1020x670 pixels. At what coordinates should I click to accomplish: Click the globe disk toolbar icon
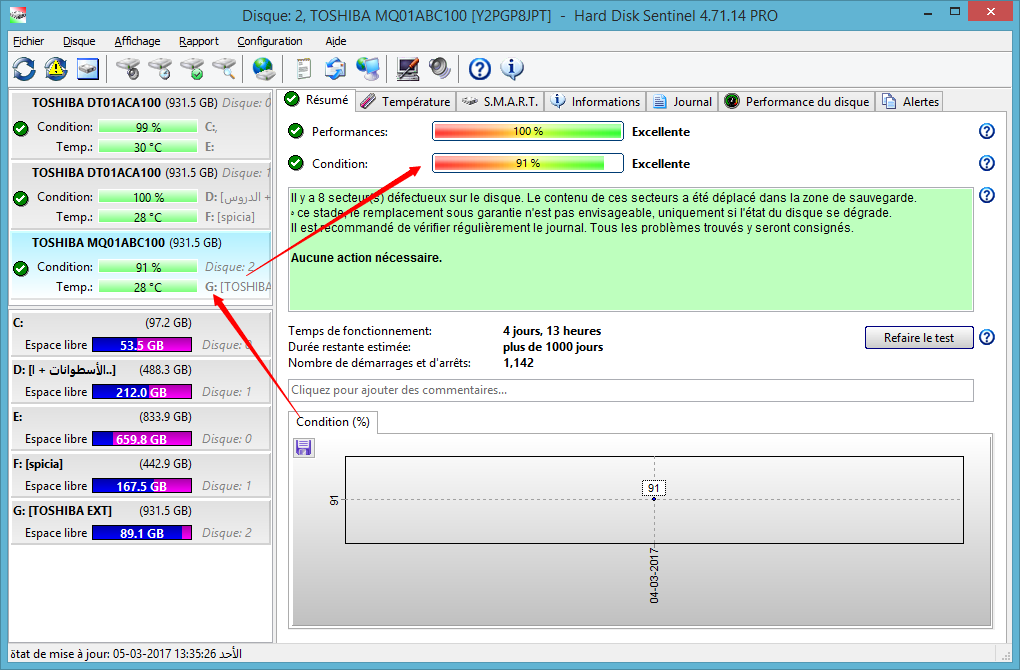coord(263,69)
